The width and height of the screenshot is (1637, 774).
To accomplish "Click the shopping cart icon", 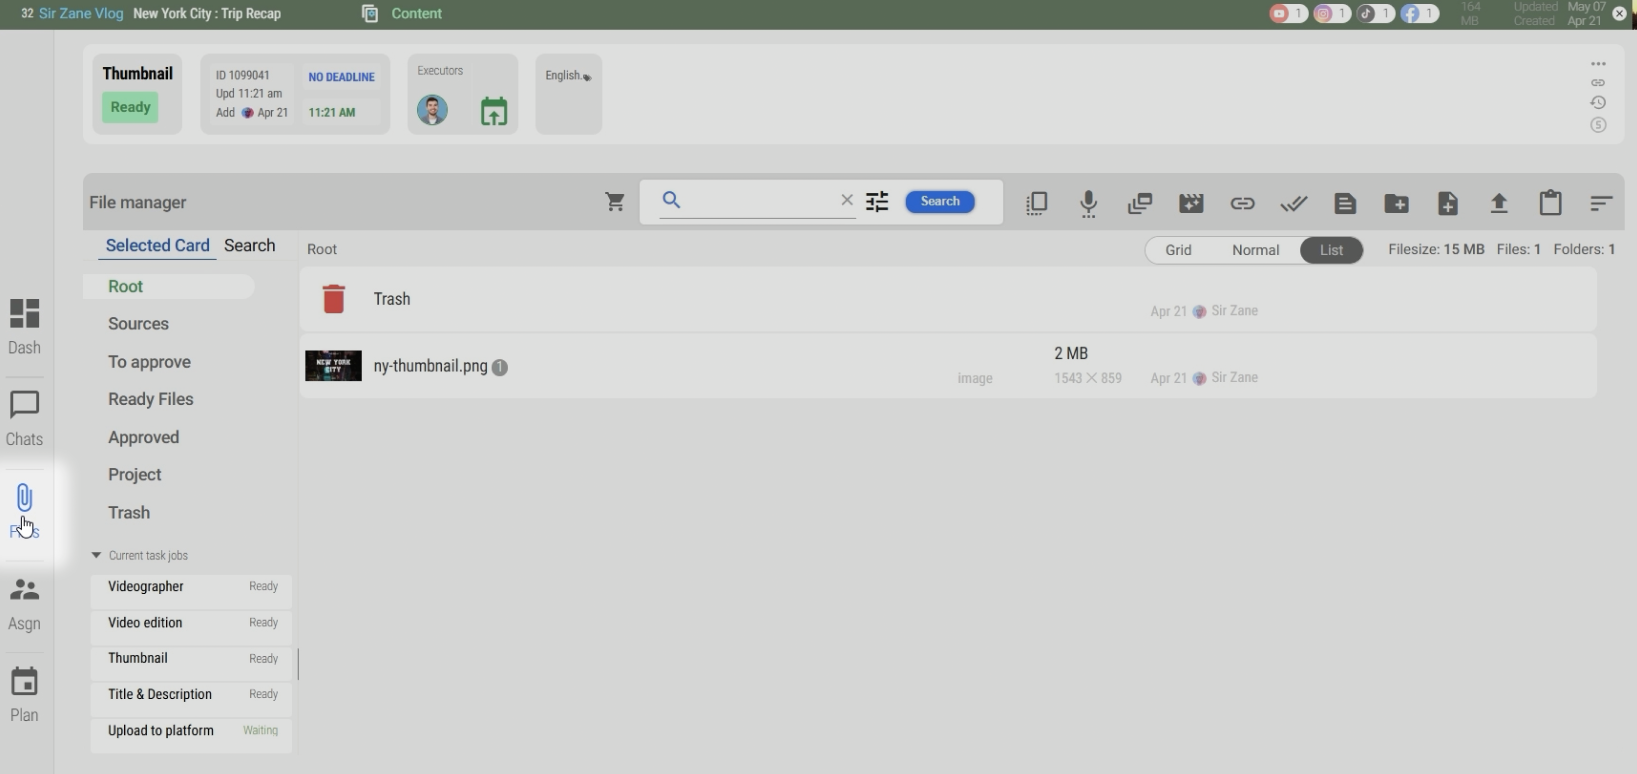I will (615, 202).
